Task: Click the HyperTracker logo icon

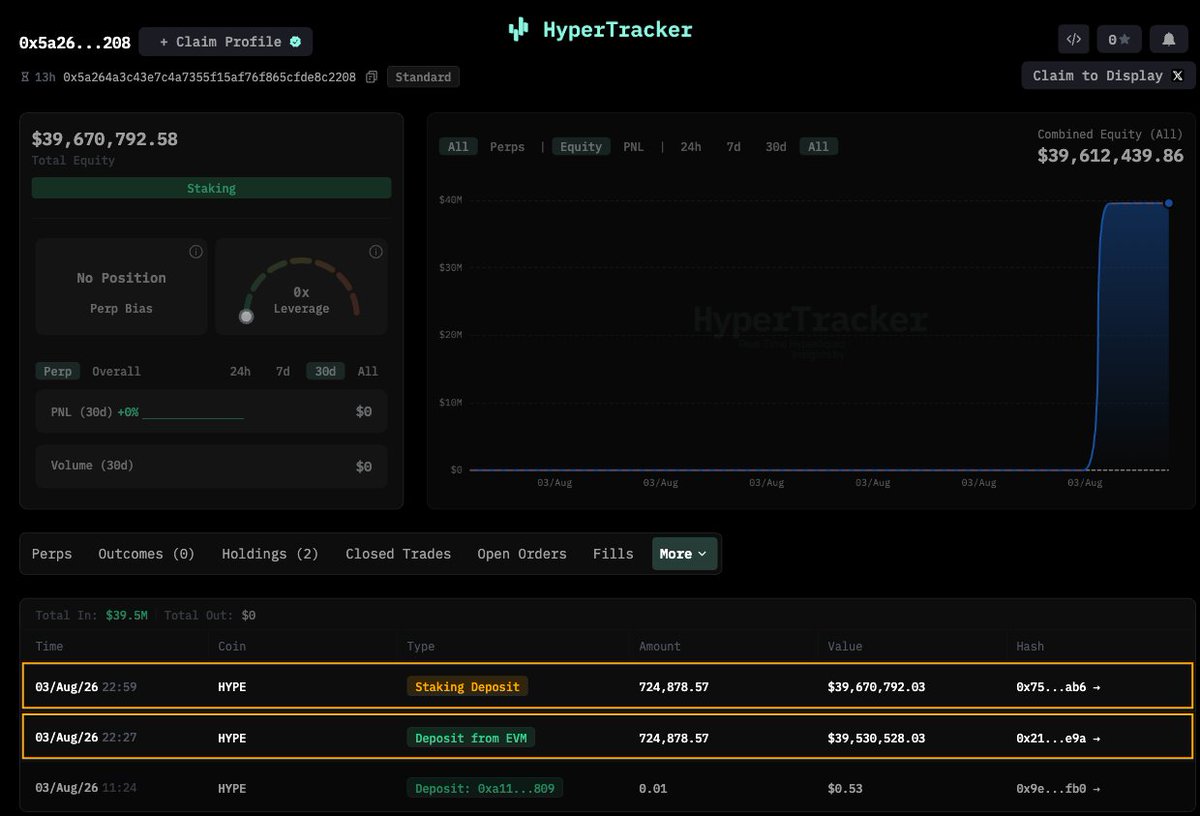Action: point(518,29)
